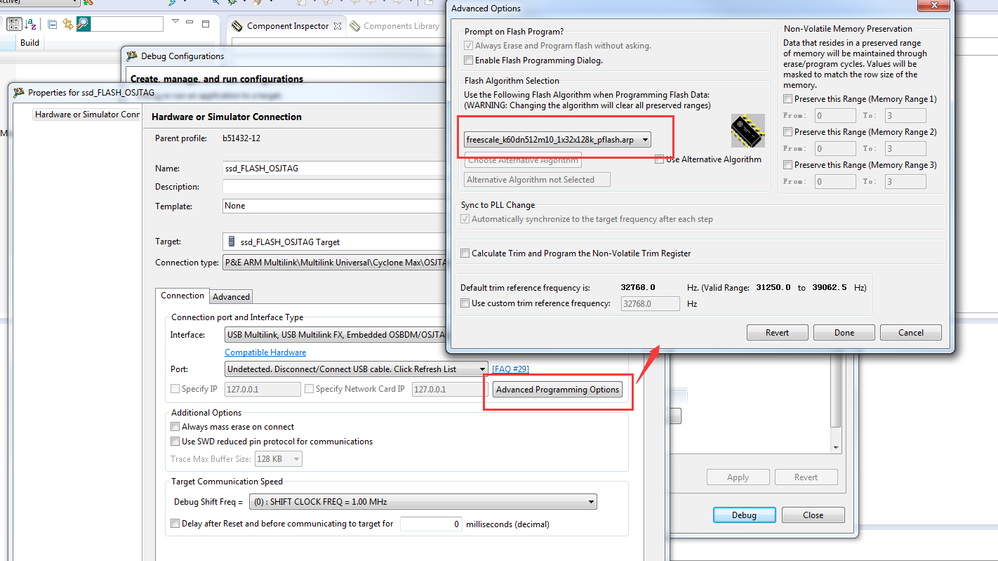Open the view menu triangle in left panel
This screenshot has width=998, height=561.
point(175,22)
